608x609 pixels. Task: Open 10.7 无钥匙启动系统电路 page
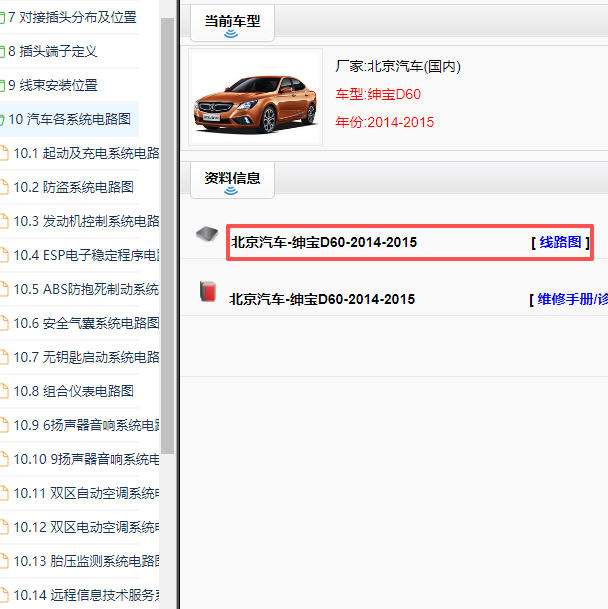click(x=86, y=357)
